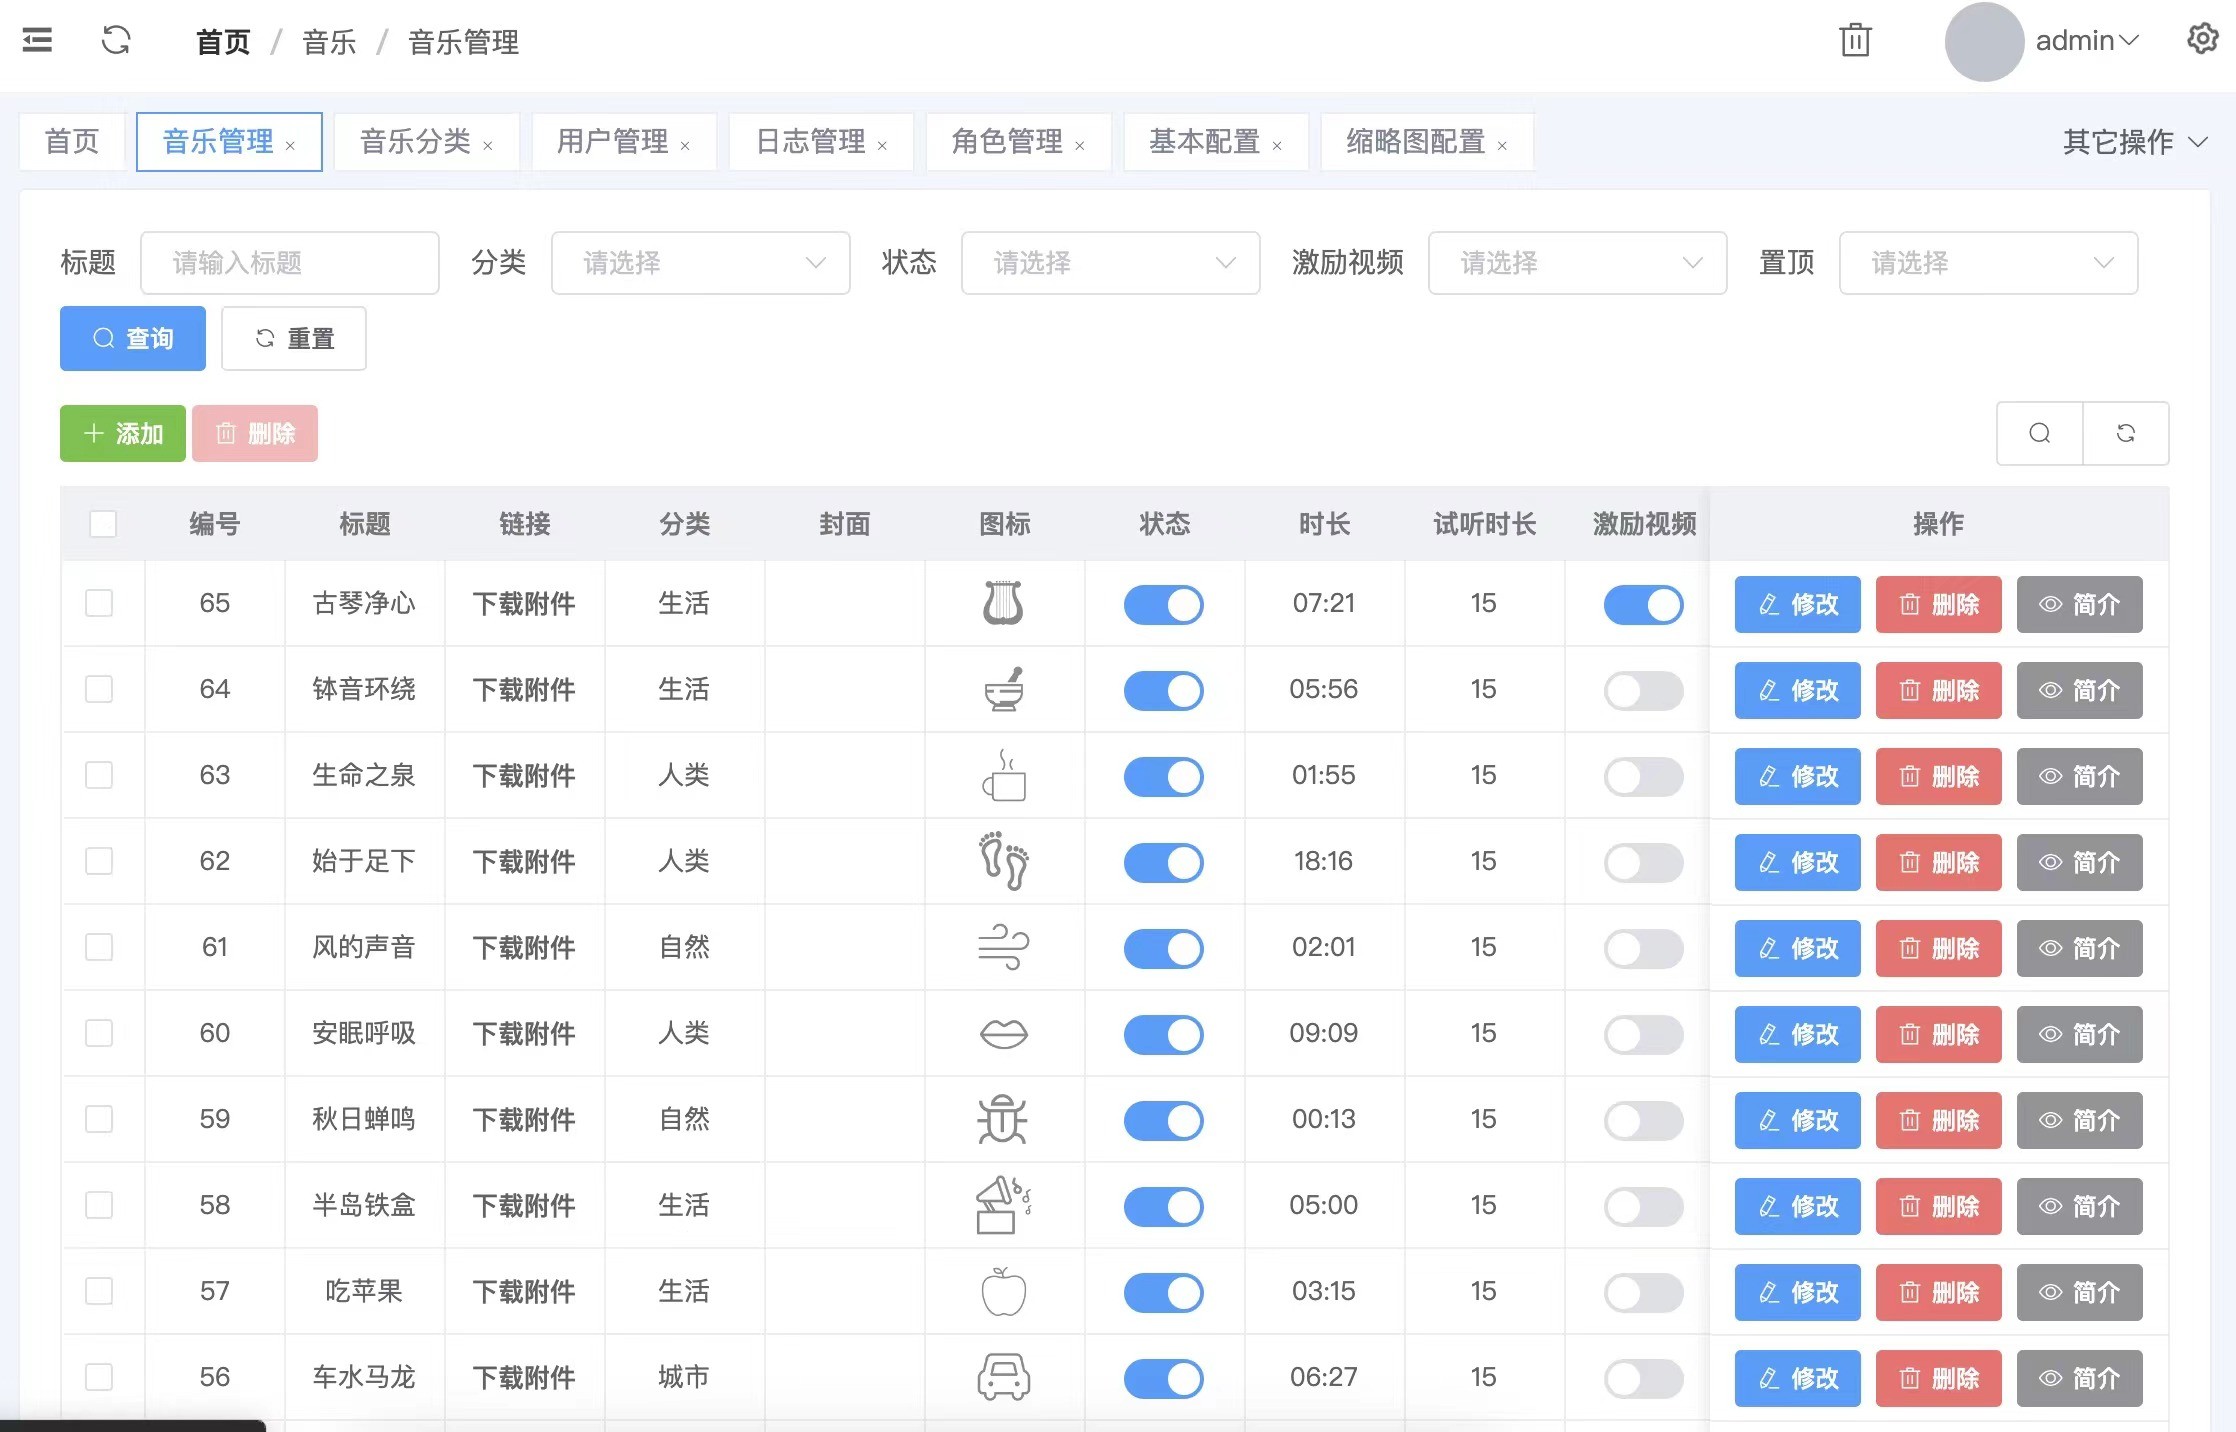Click the trash can icon in header

[1855, 41]
